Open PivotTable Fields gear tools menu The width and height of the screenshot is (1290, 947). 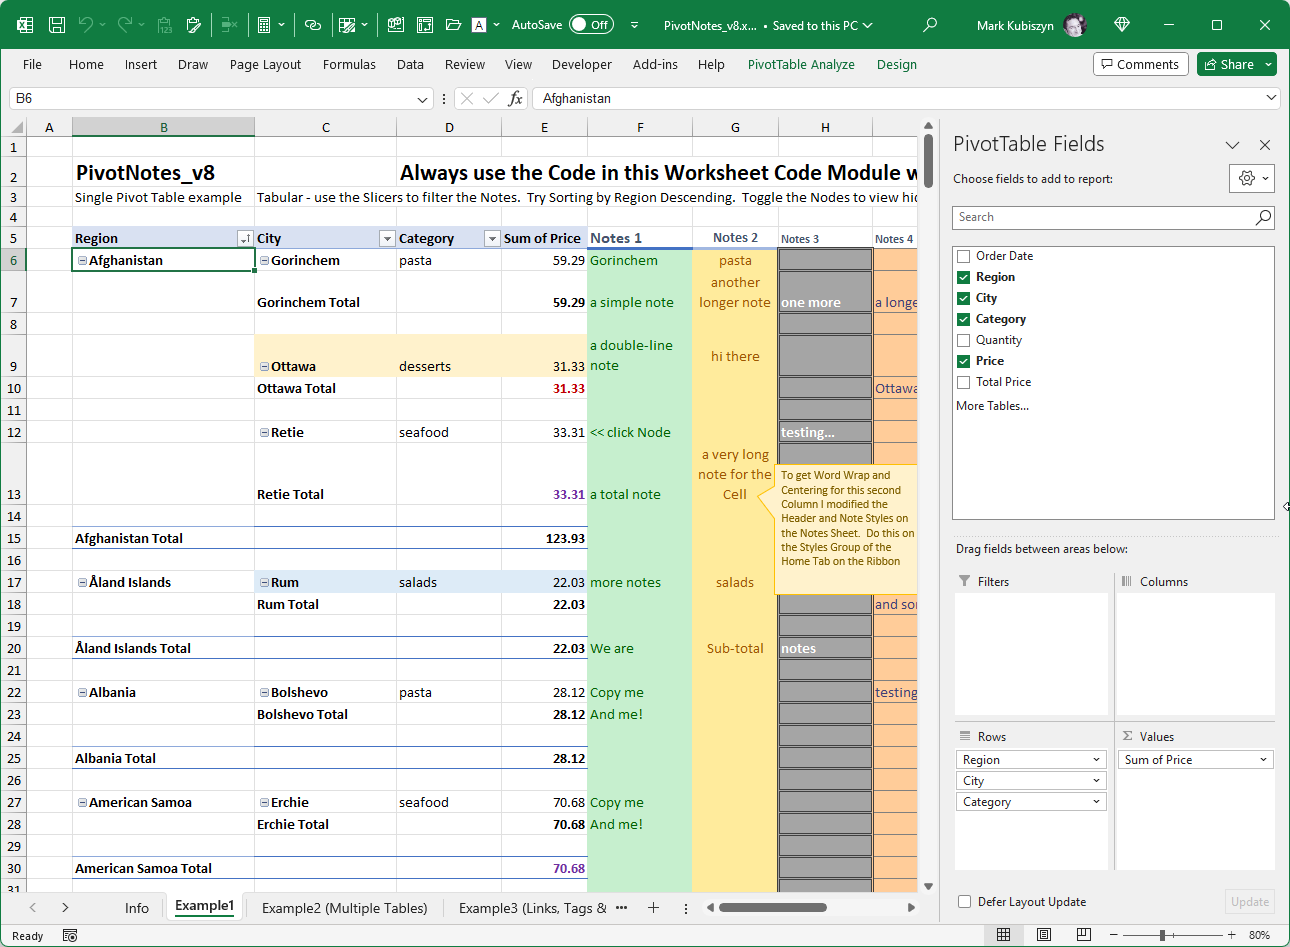pos(1251,178)
